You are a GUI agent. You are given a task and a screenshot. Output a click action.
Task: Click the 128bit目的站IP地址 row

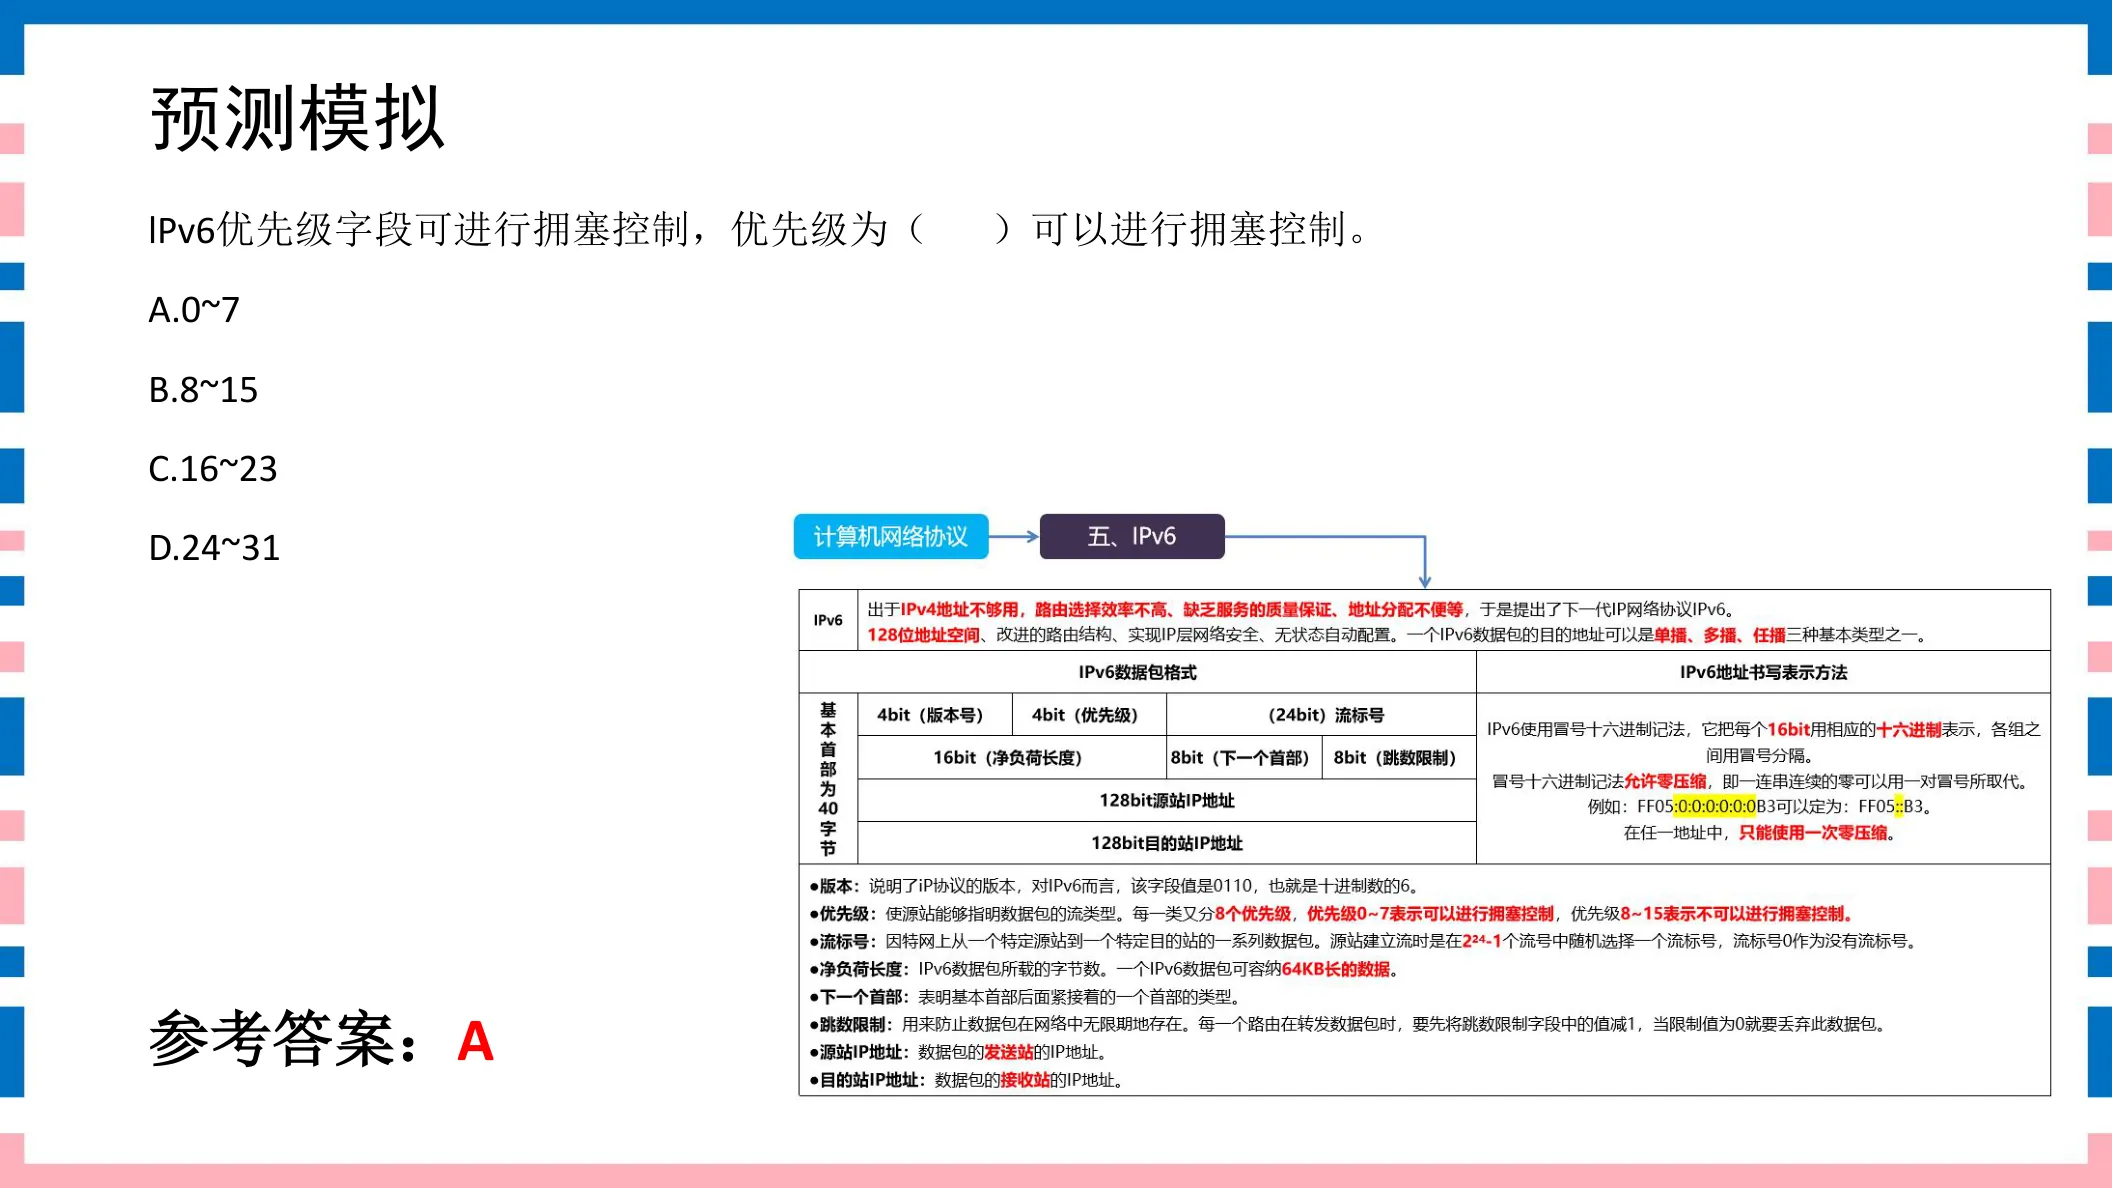point(1167,843)
